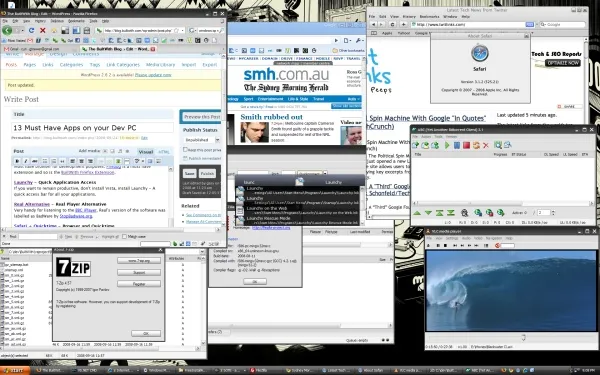Click the pause button in VLC media player
This screenshot has width=600, height=375.
click(438, 245)
